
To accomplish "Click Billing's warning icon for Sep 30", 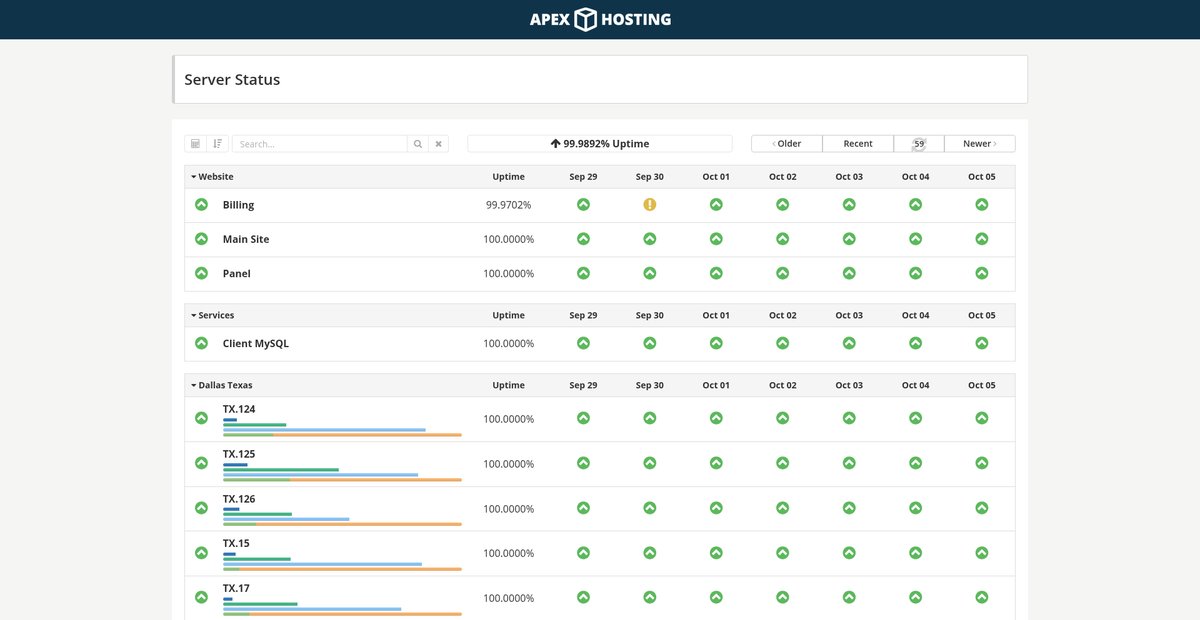I will [650, 205].
